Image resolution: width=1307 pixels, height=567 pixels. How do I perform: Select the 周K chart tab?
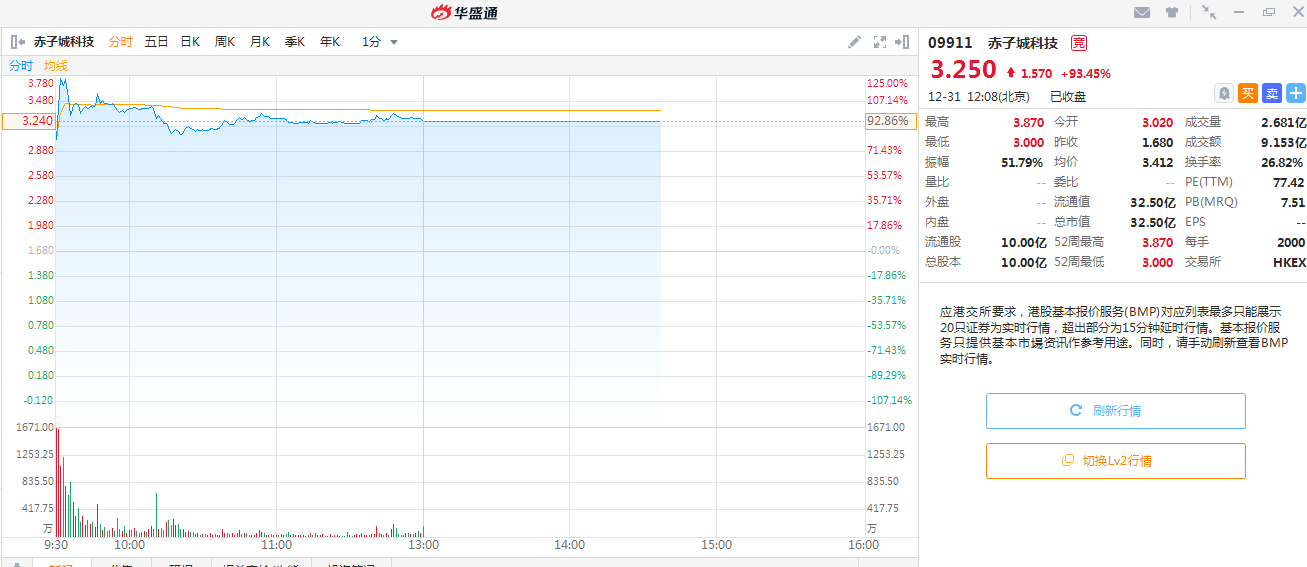(x=225, y=42)
